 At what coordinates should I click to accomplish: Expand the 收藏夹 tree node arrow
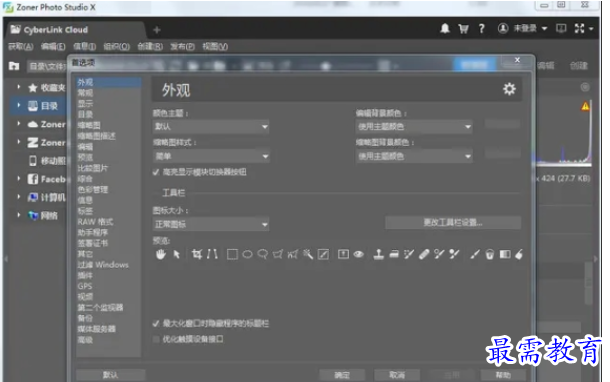click(18, 87)
